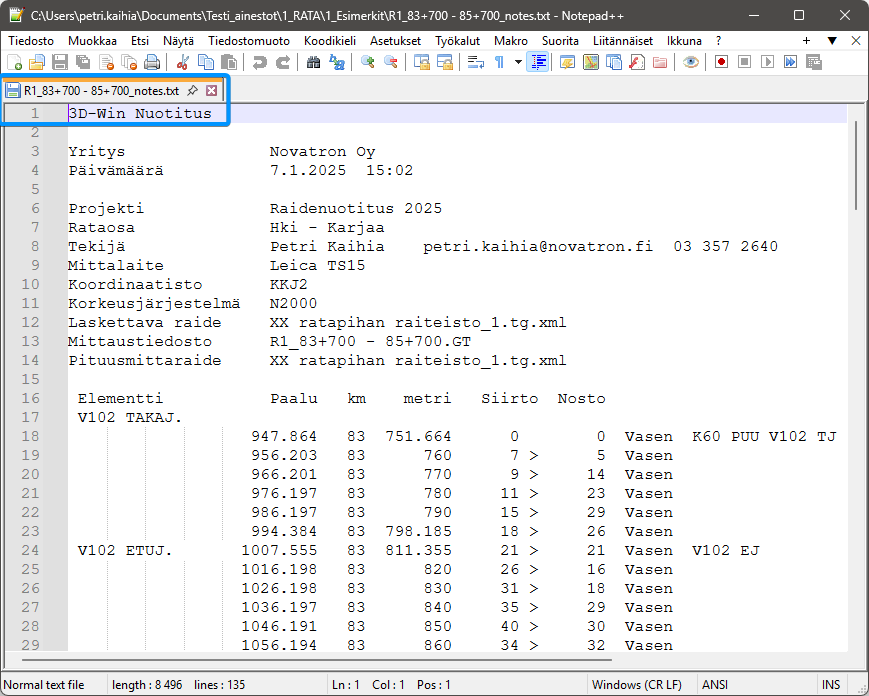Open a file with the folder icon
The width and height of the screenshot is (869, 696).
click(x=37, y=62)
